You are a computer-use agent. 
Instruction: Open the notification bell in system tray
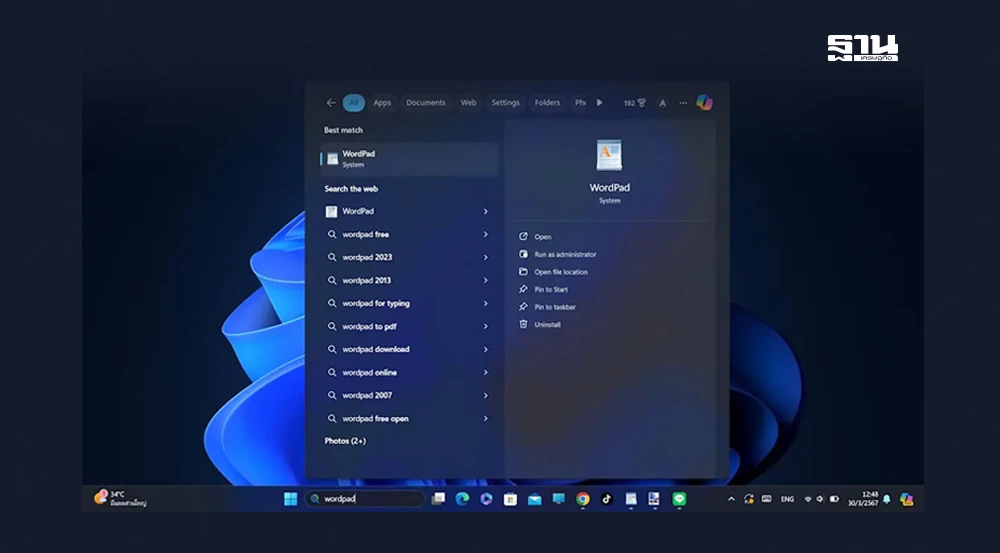[x=886, y=499]
